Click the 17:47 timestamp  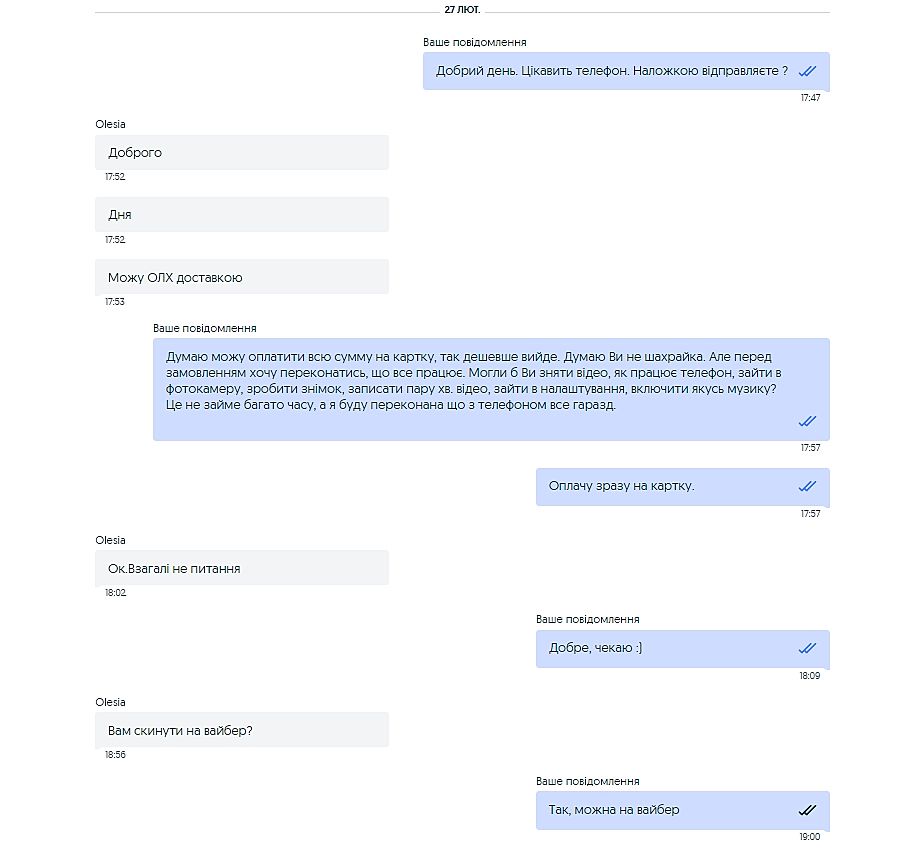[x=810, y=98]
